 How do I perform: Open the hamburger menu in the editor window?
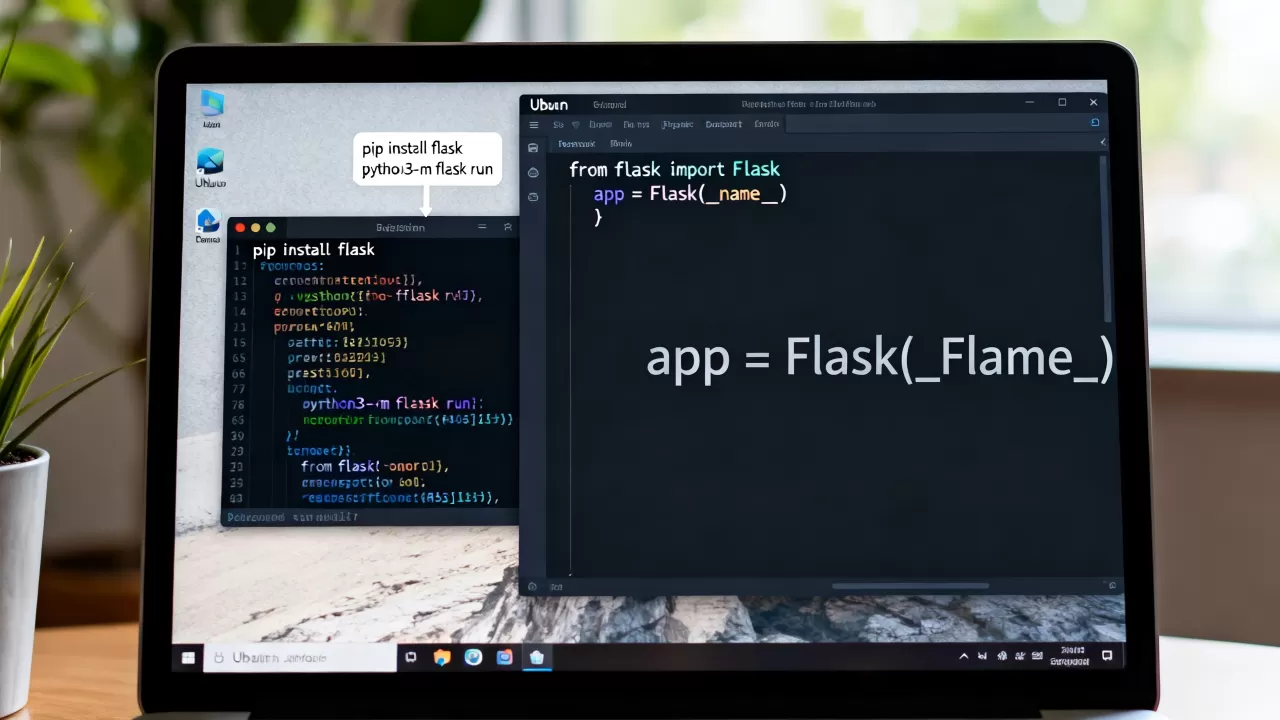click(534, 125)
